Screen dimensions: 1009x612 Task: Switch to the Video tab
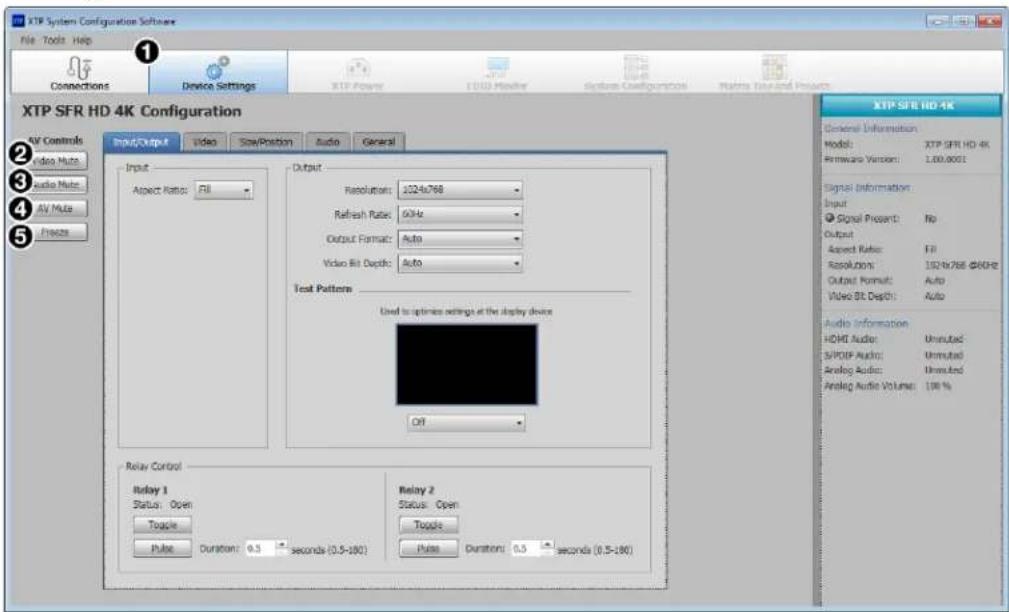coord(205,142)
